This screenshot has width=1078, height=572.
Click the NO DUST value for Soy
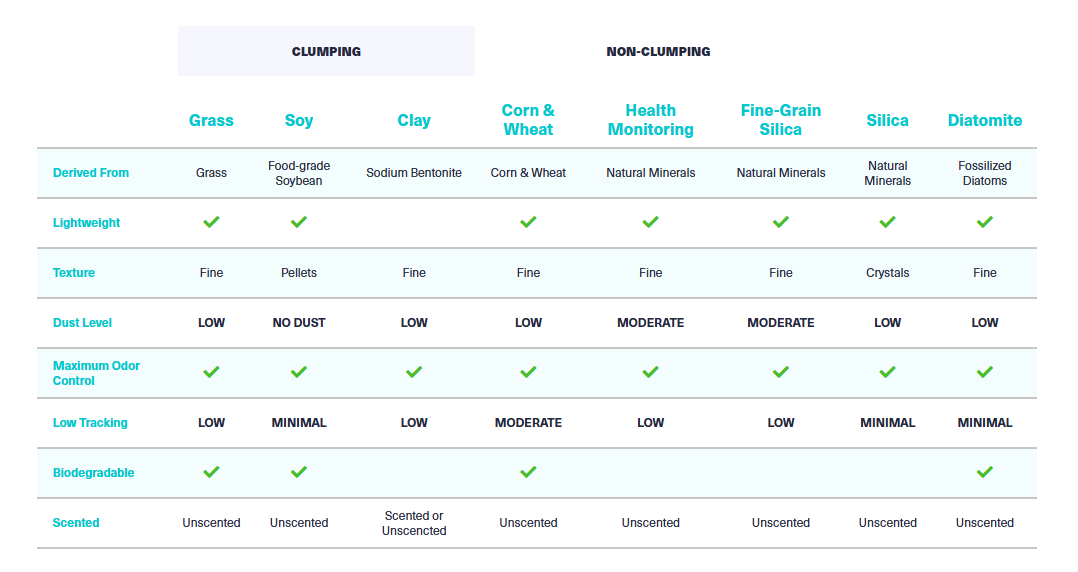pos(298,322)
